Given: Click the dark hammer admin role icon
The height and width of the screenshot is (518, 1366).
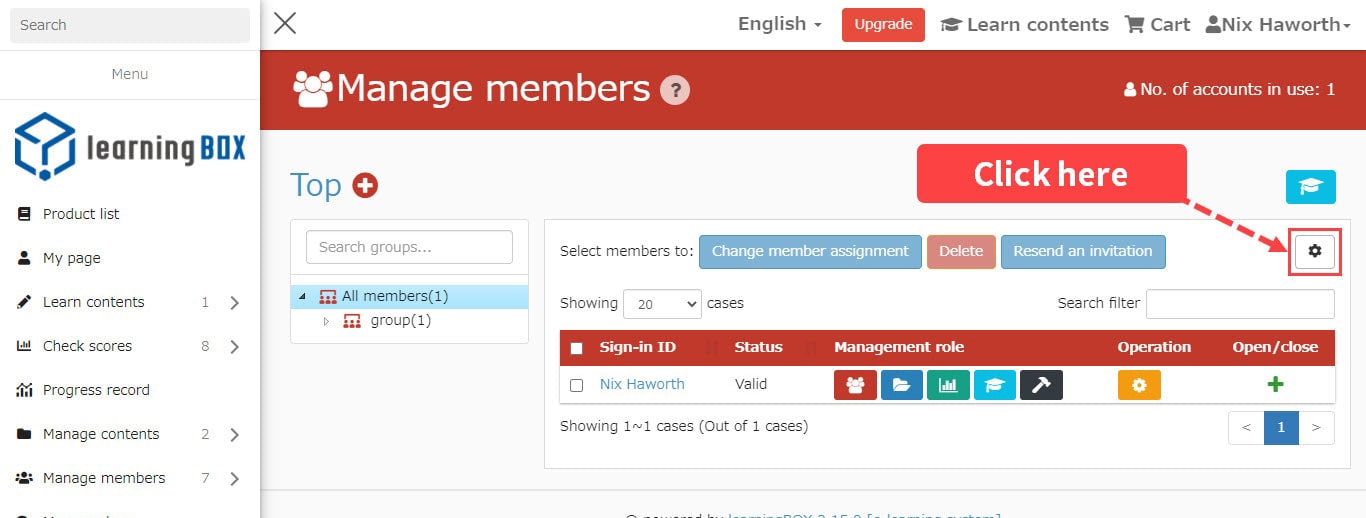Looking at the screenshot, I should (x=1041, y=385).
